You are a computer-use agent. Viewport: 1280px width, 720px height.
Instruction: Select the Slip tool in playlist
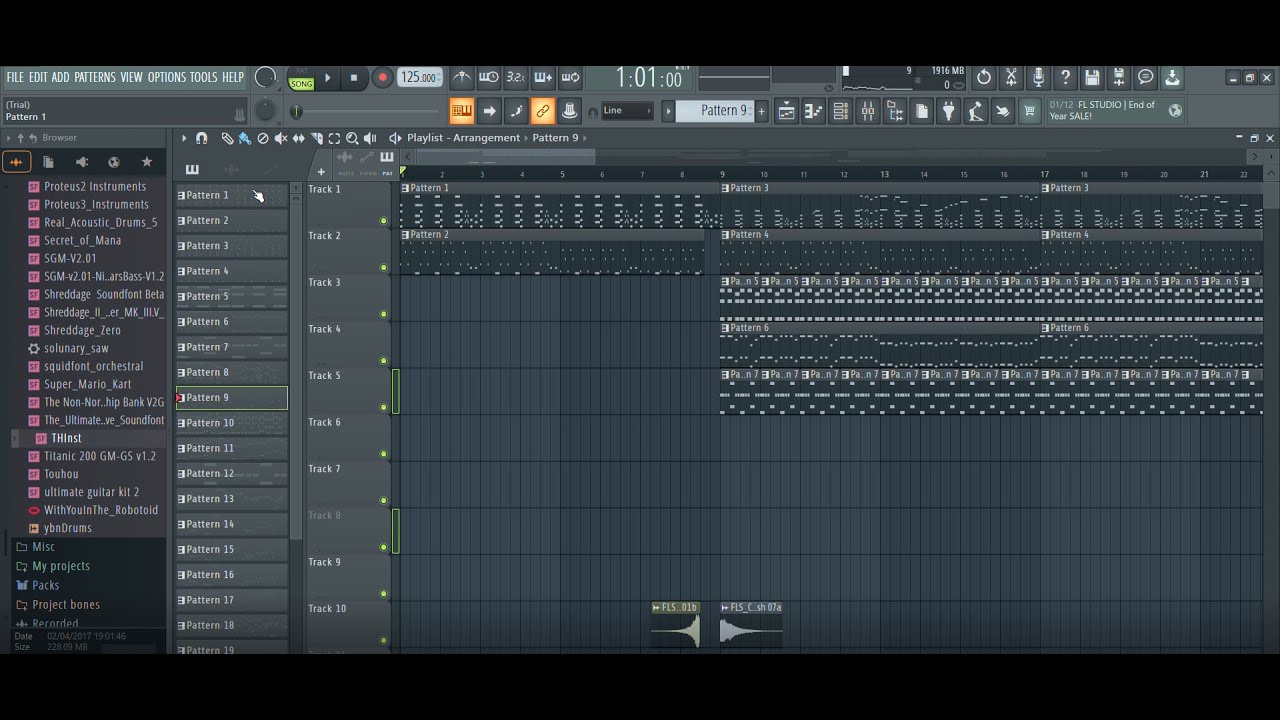tap(299, 138)
